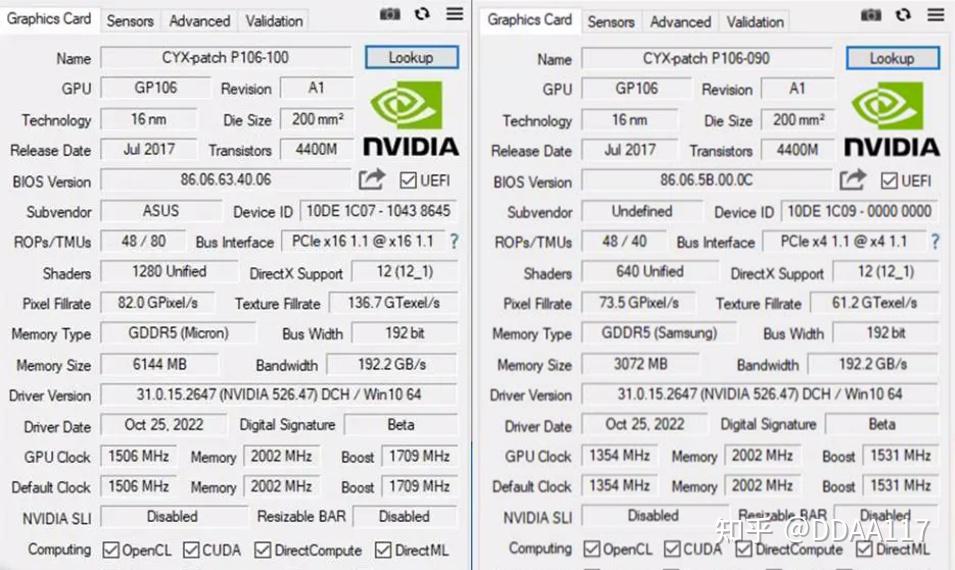Open Validation tab in the P106-090 window
955x570 pixels.
755,22
